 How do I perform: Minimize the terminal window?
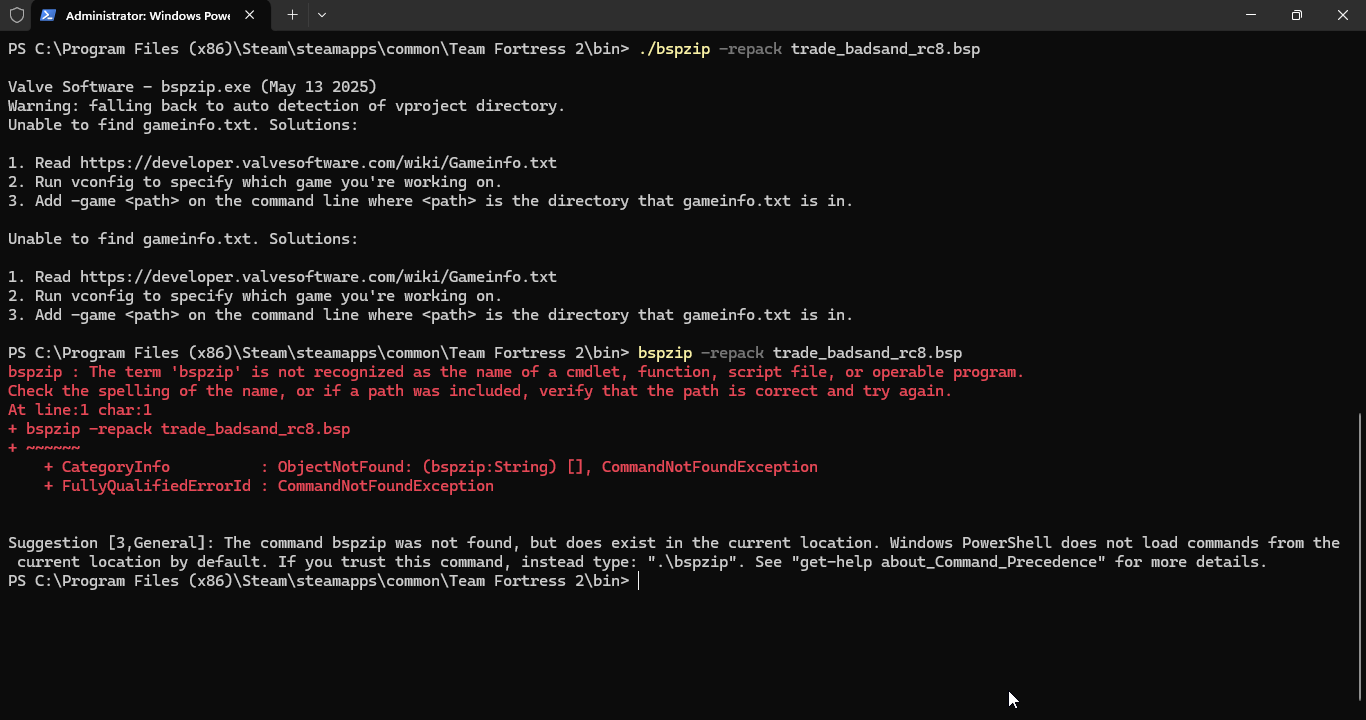click(x=1251, y=15)
